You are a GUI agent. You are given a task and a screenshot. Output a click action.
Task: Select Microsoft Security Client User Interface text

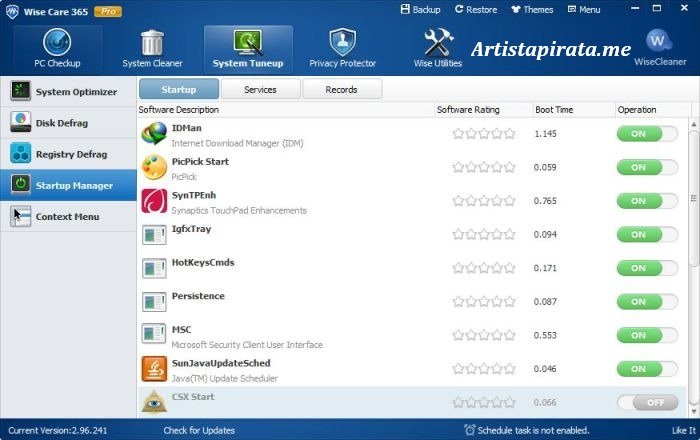pos(247,345)
